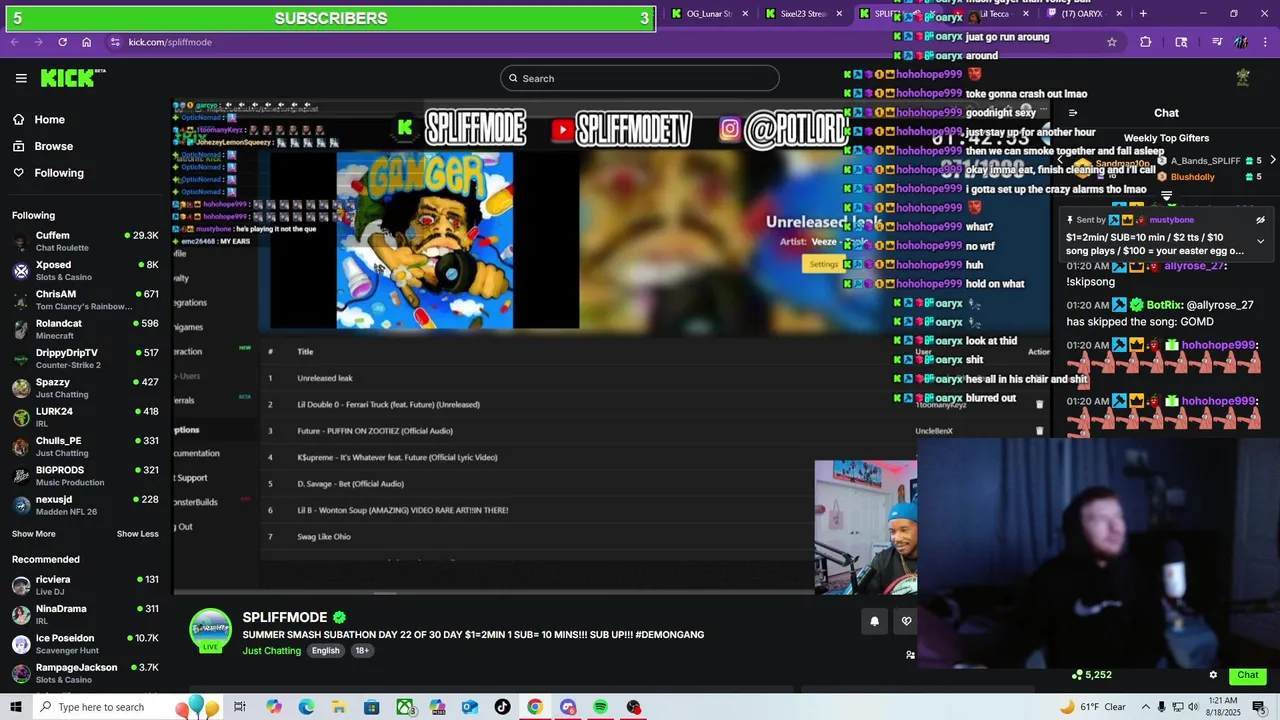The height and width of the screenshot is (720, 1280).
Task: Click LURK24 avatar in Following list
Action: [x=21, y=418]
